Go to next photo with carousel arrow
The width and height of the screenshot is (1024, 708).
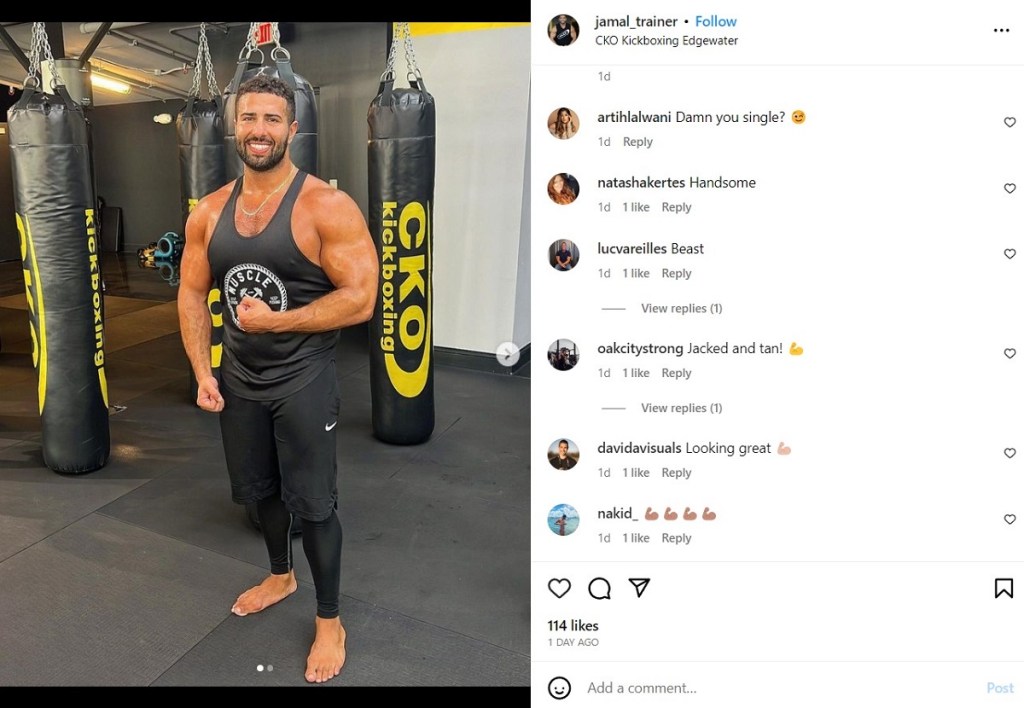[x=507, y=354]
